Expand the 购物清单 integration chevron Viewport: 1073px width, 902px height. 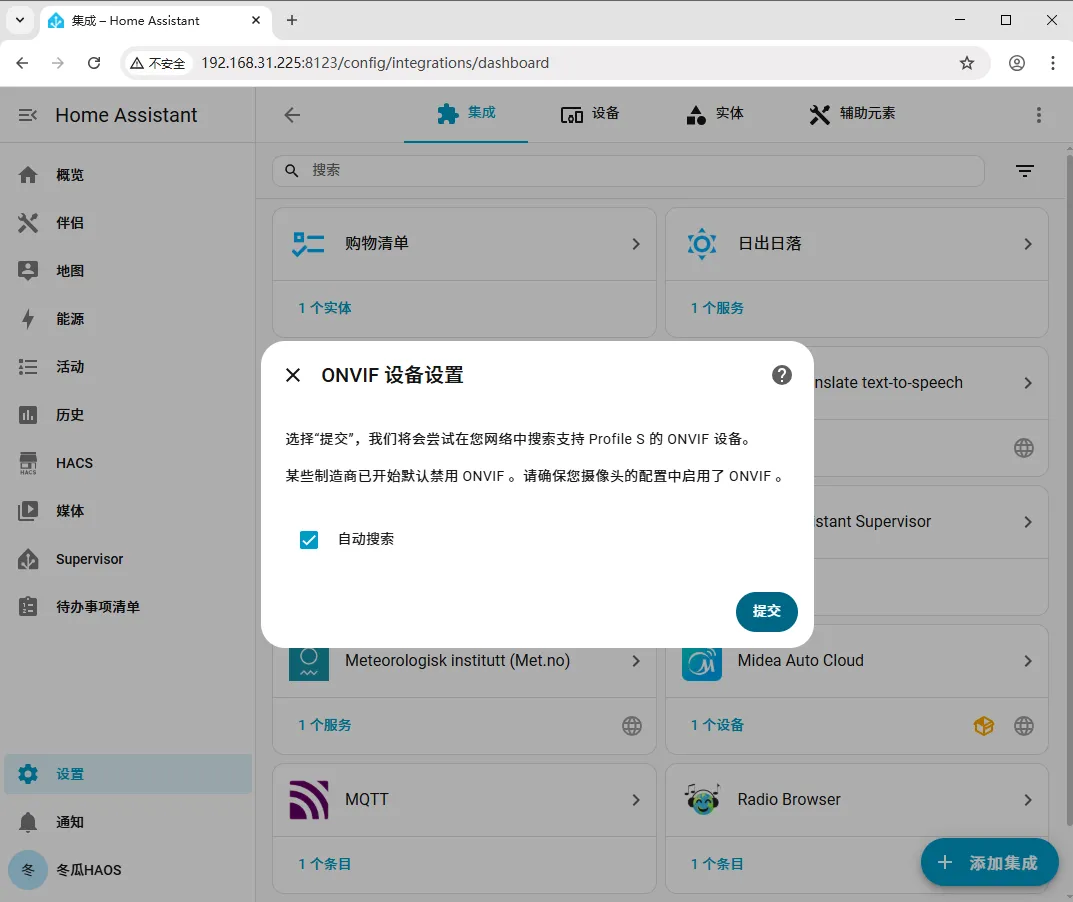coord(636,244)
